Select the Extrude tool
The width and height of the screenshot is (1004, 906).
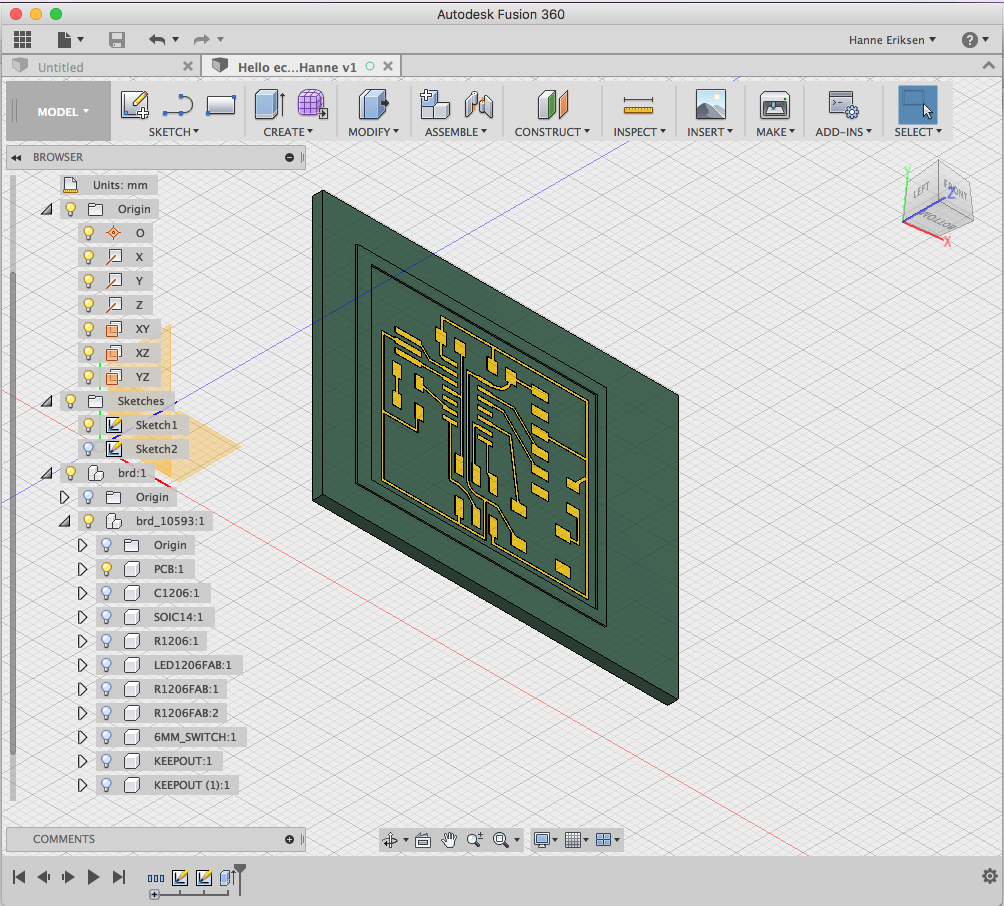coord(270,104)
